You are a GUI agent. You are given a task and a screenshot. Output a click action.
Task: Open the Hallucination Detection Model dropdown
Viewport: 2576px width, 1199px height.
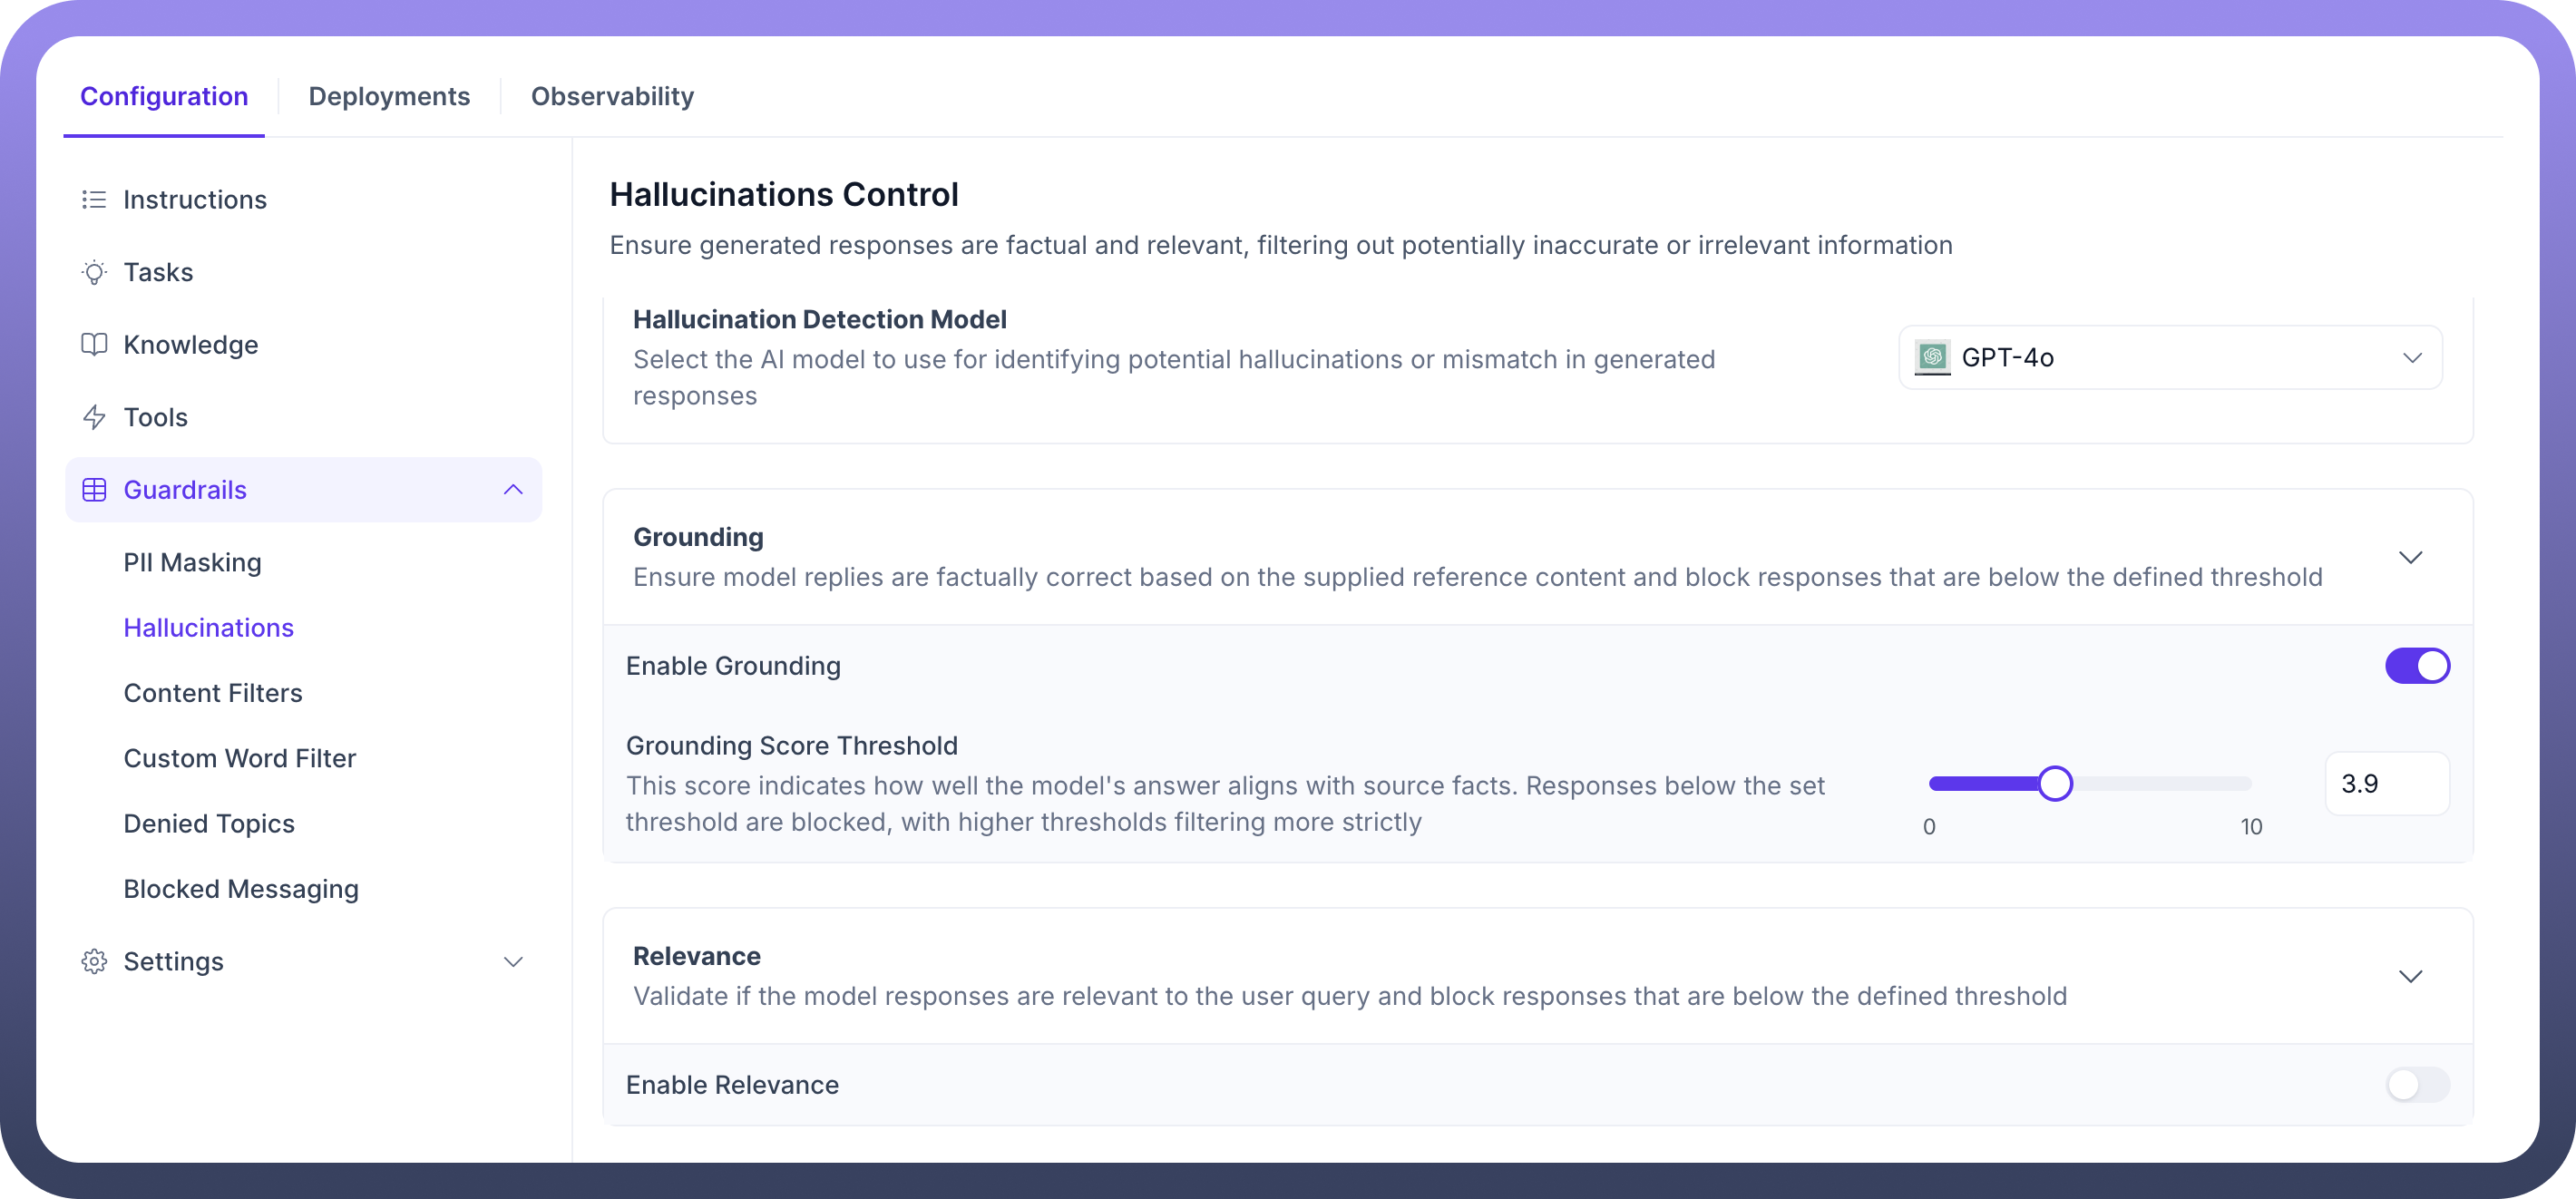pos(2170,357)
